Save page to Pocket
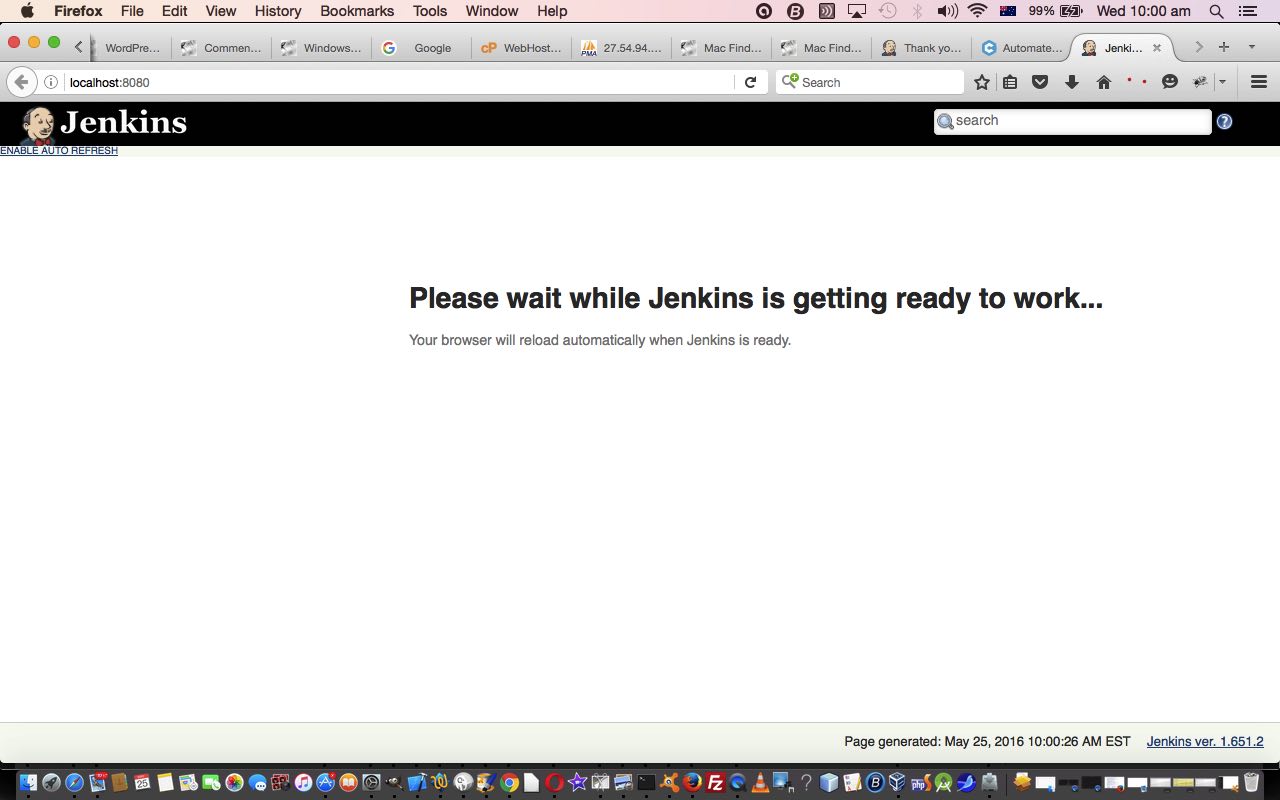 click(x=1040, y=82)
